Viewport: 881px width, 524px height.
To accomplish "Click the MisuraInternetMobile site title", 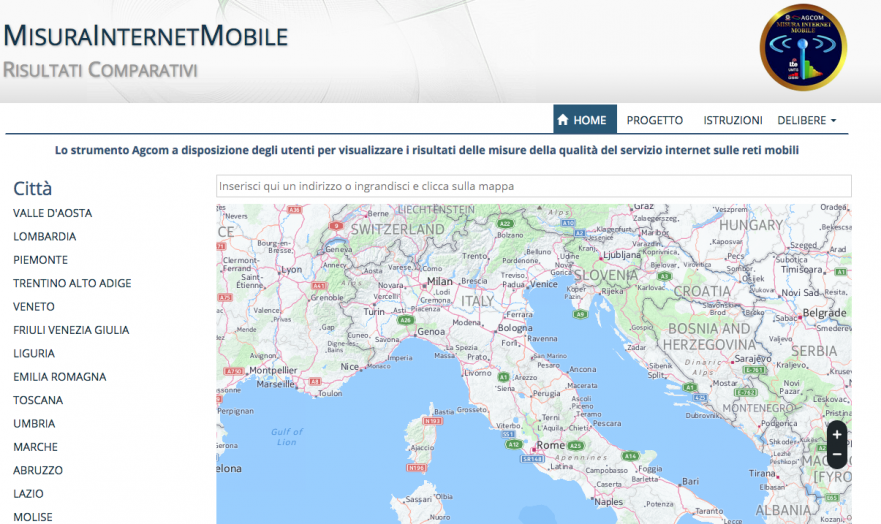I will (146, 35).
